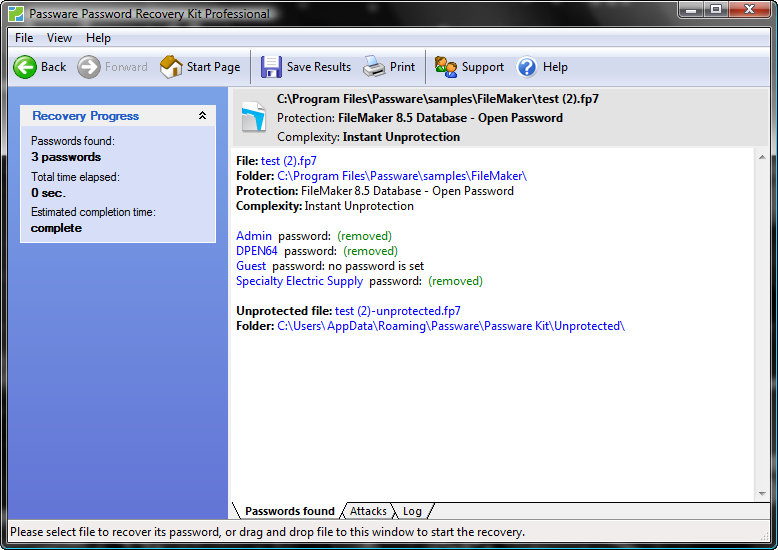Open the Help menu in menu bar
The height and width of the screenshot is (550, 778).
coord(98,38)
